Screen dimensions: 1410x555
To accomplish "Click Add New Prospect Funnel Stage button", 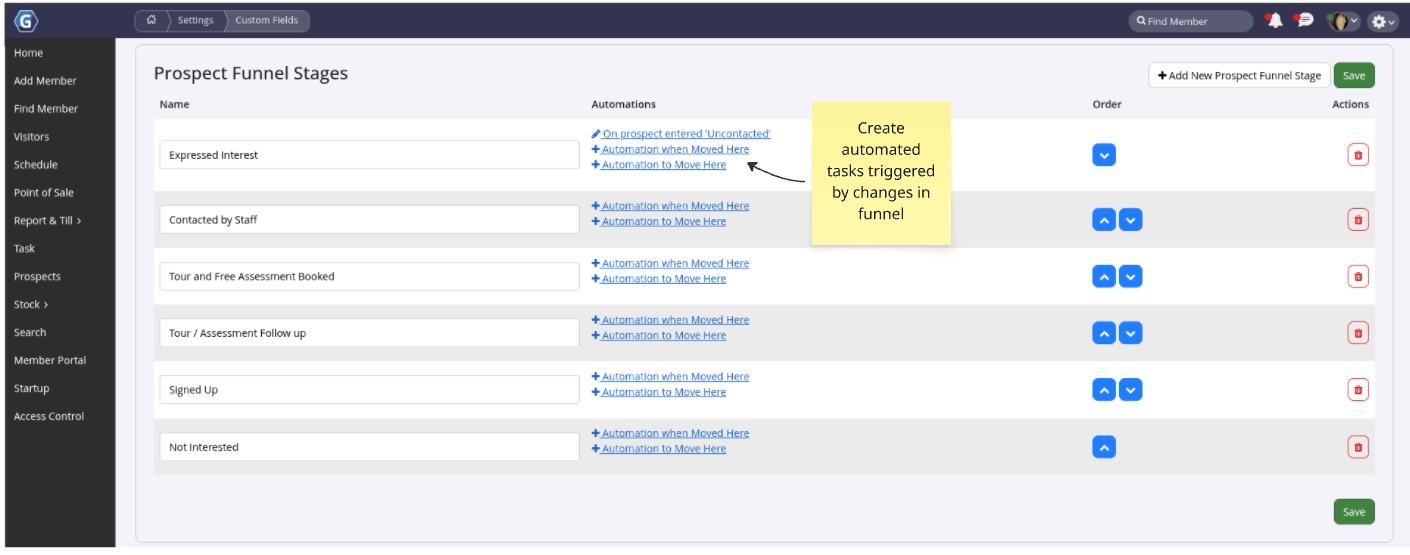I will tap(1239, 76).
